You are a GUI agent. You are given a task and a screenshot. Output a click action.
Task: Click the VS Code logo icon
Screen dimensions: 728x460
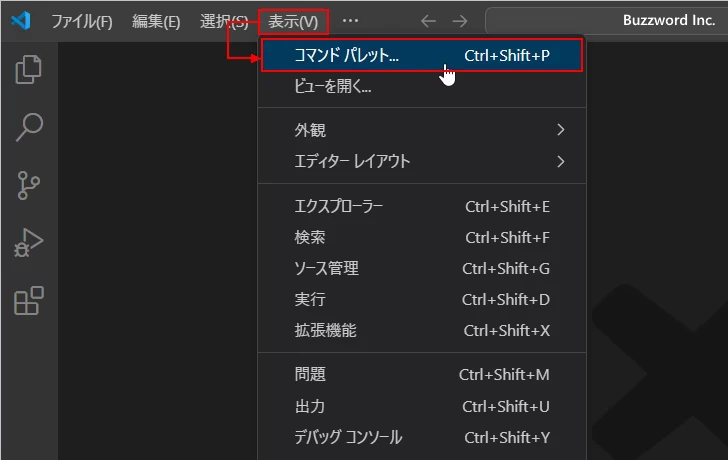point(21,21)
